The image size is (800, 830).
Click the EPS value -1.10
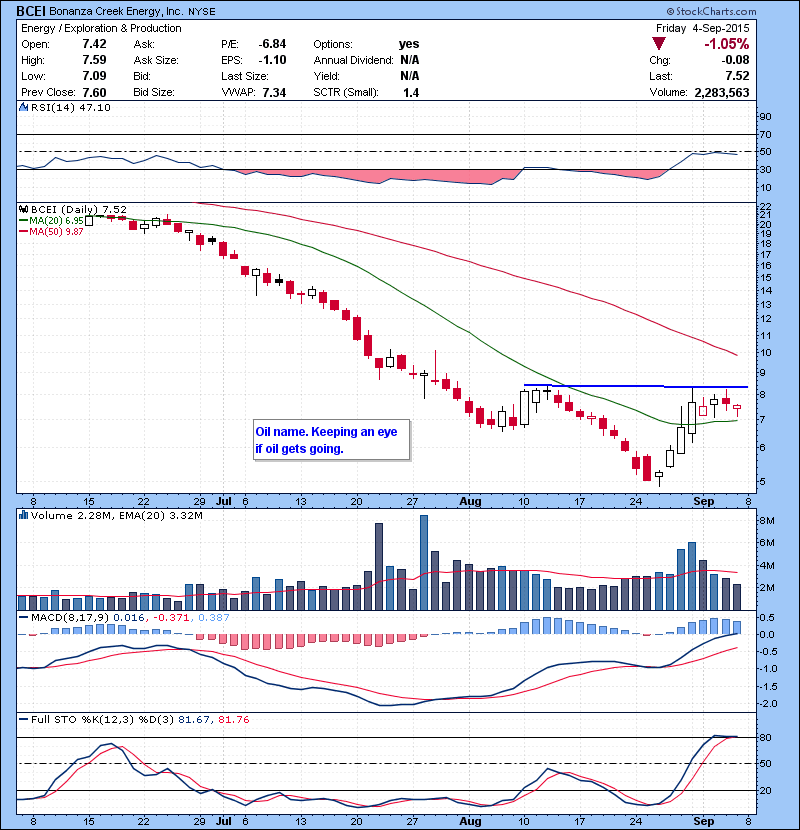pos(272,60)
